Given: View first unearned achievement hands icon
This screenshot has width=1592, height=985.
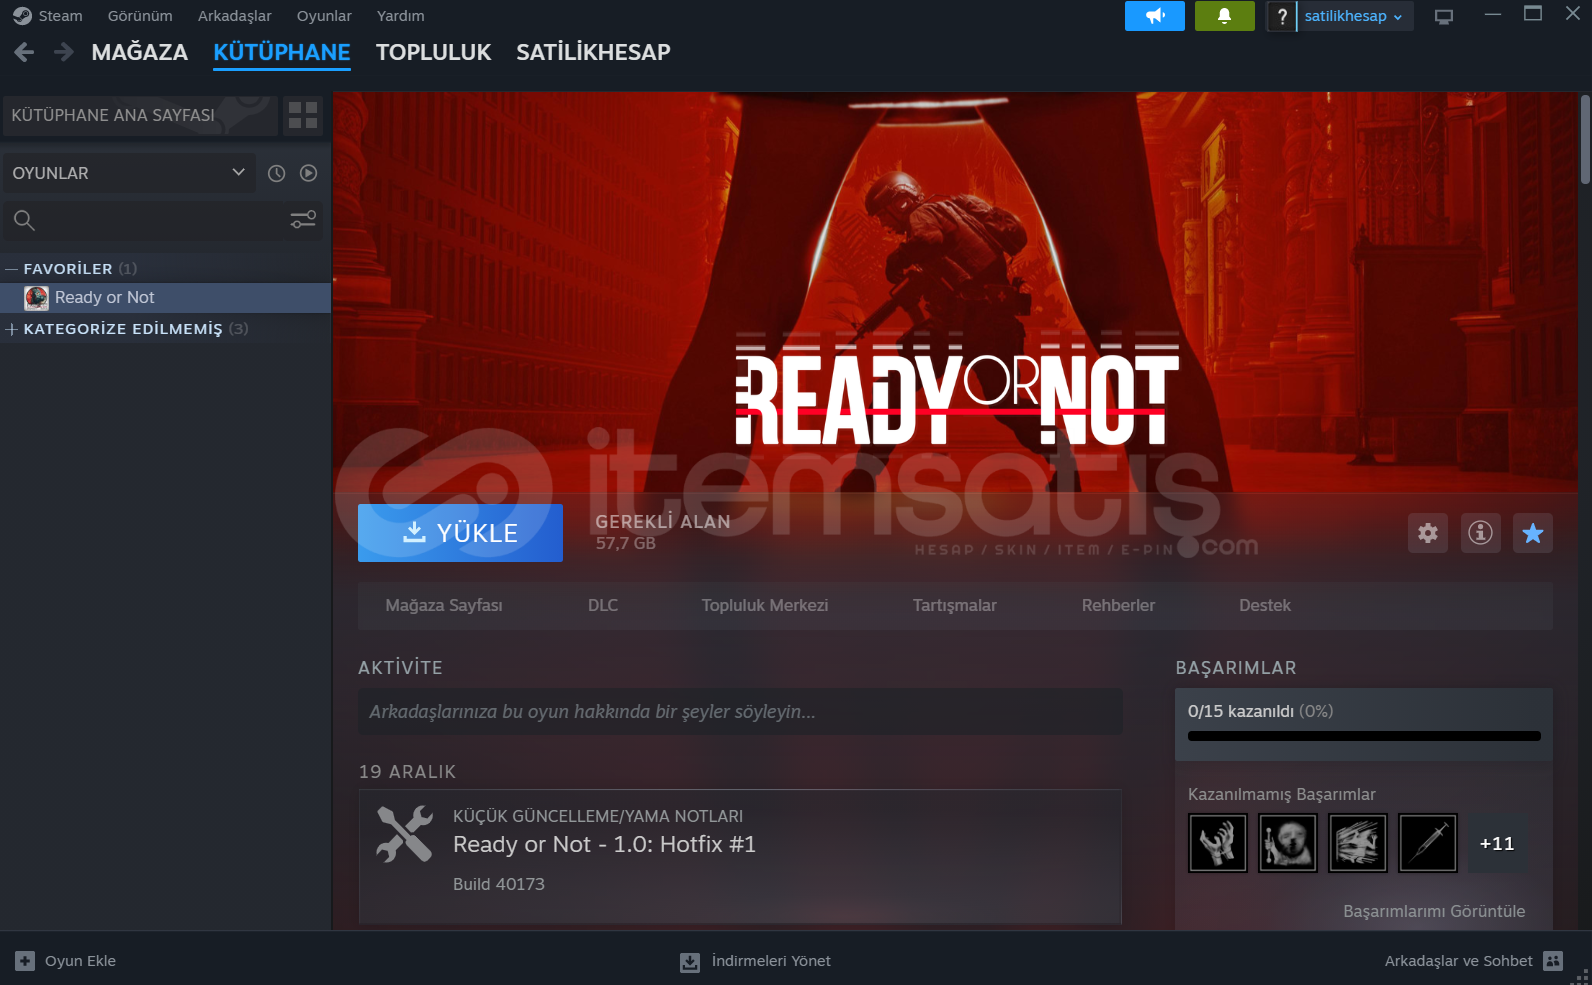Looking at the screenshot, I should pyautogui.click(x=1218, y=843).
